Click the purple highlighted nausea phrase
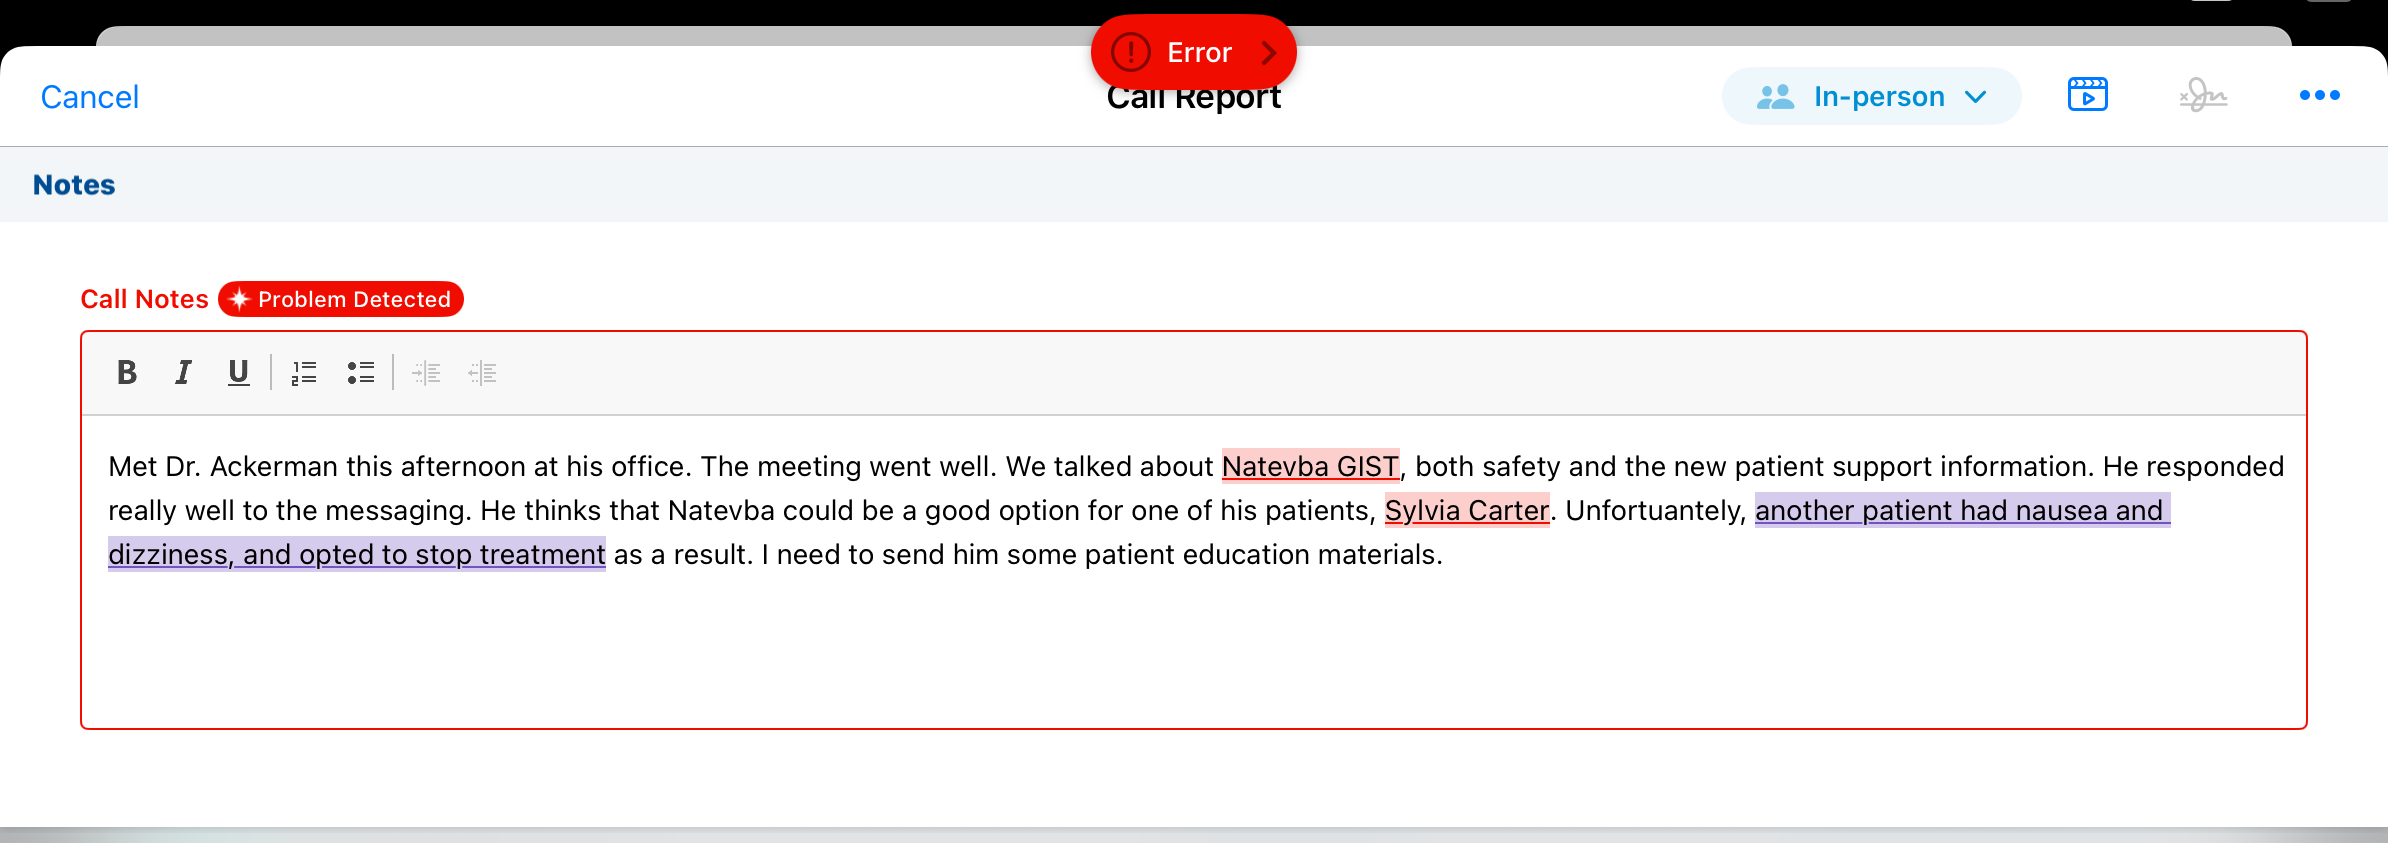 [x=1960, y=511]
